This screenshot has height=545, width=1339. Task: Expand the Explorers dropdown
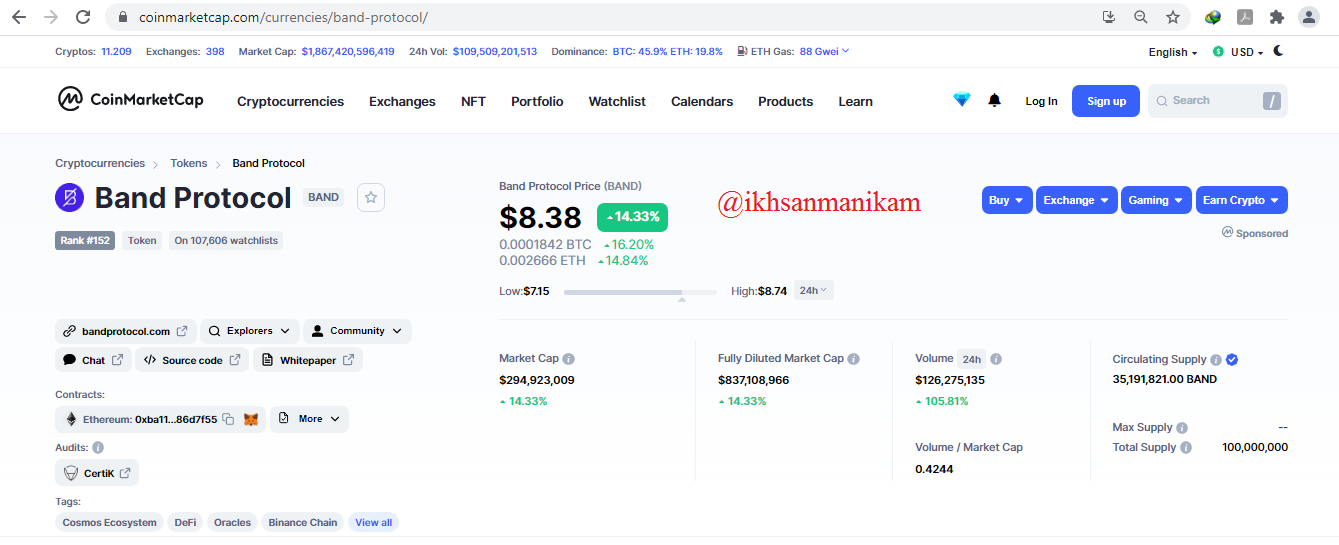(249, 331)
